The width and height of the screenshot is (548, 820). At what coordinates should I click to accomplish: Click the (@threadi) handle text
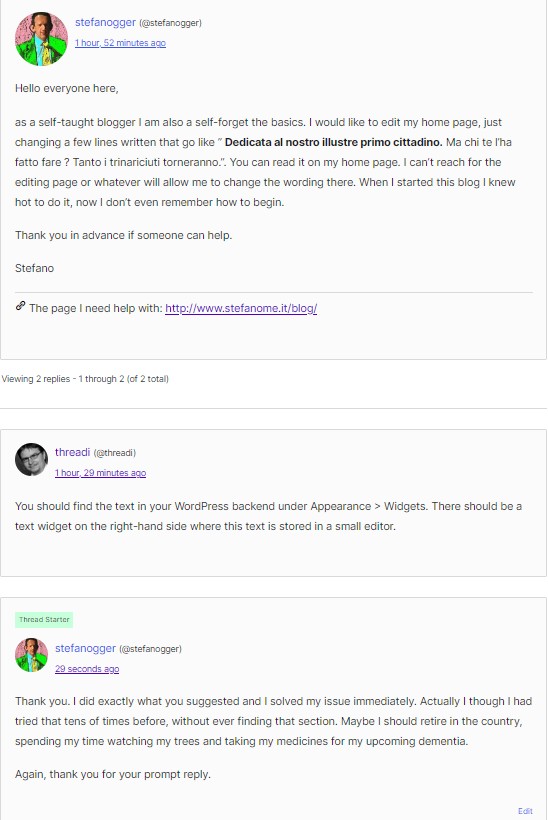(115, 453)
